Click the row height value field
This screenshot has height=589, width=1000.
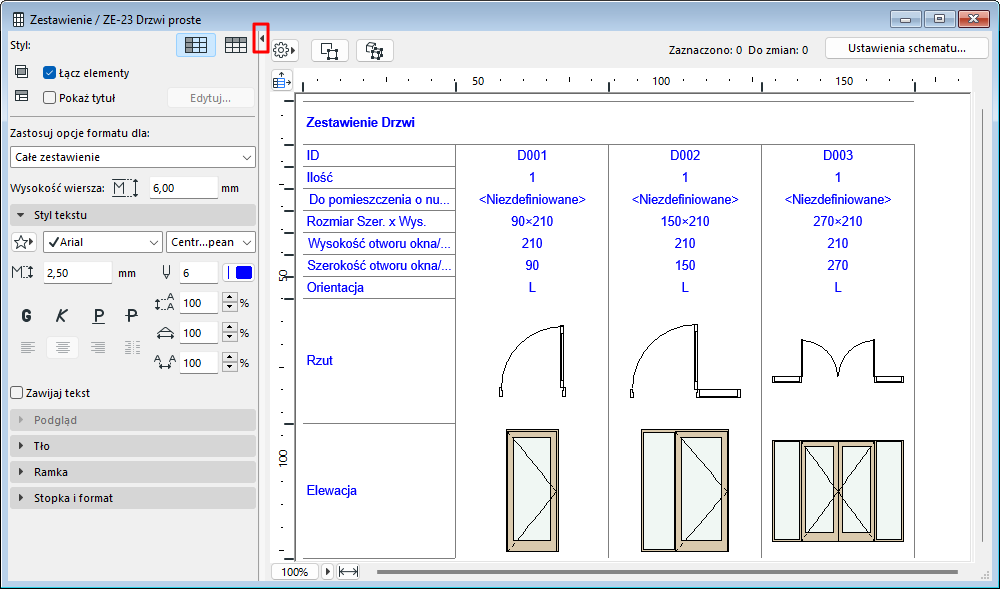(183, 188)
